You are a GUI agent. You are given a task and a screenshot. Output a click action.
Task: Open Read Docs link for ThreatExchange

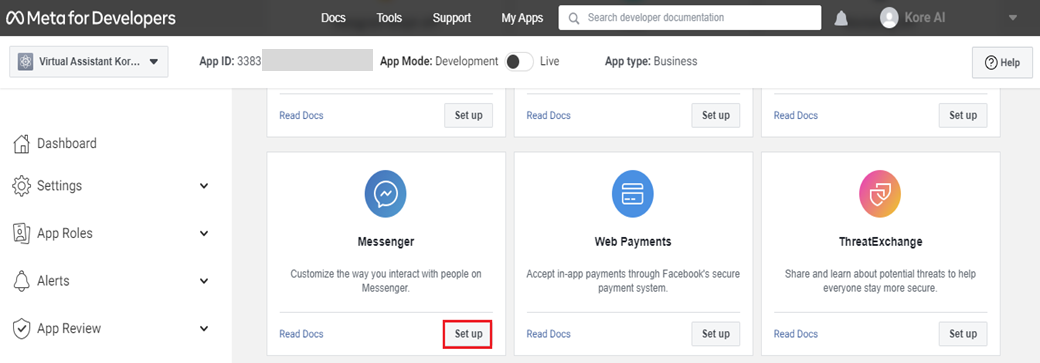[x=796, y=334]
